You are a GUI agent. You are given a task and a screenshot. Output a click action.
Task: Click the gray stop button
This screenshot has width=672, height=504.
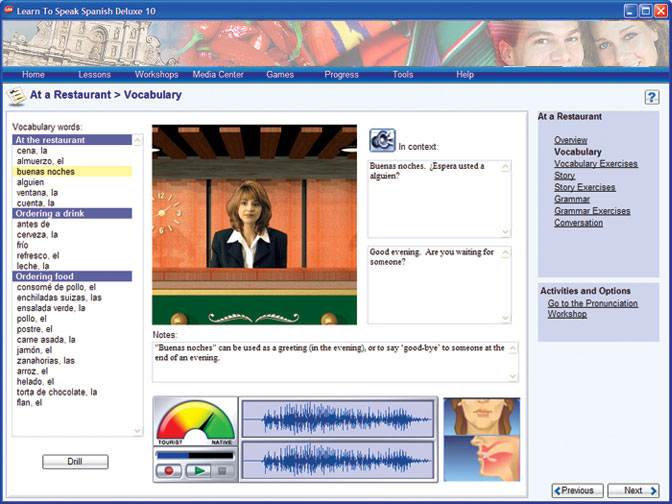coord(222,470)
